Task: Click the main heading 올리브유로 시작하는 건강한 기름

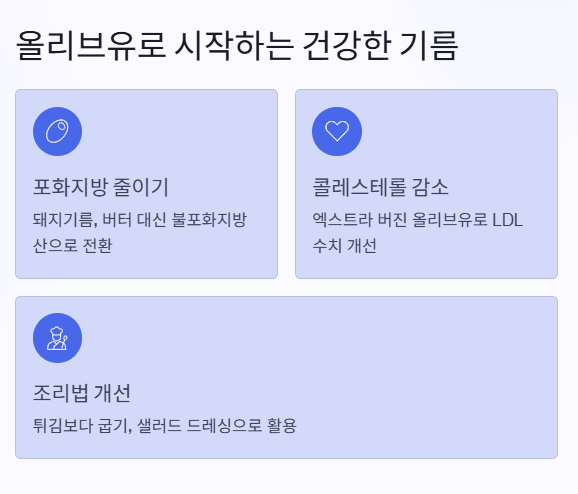Action: 237,46
